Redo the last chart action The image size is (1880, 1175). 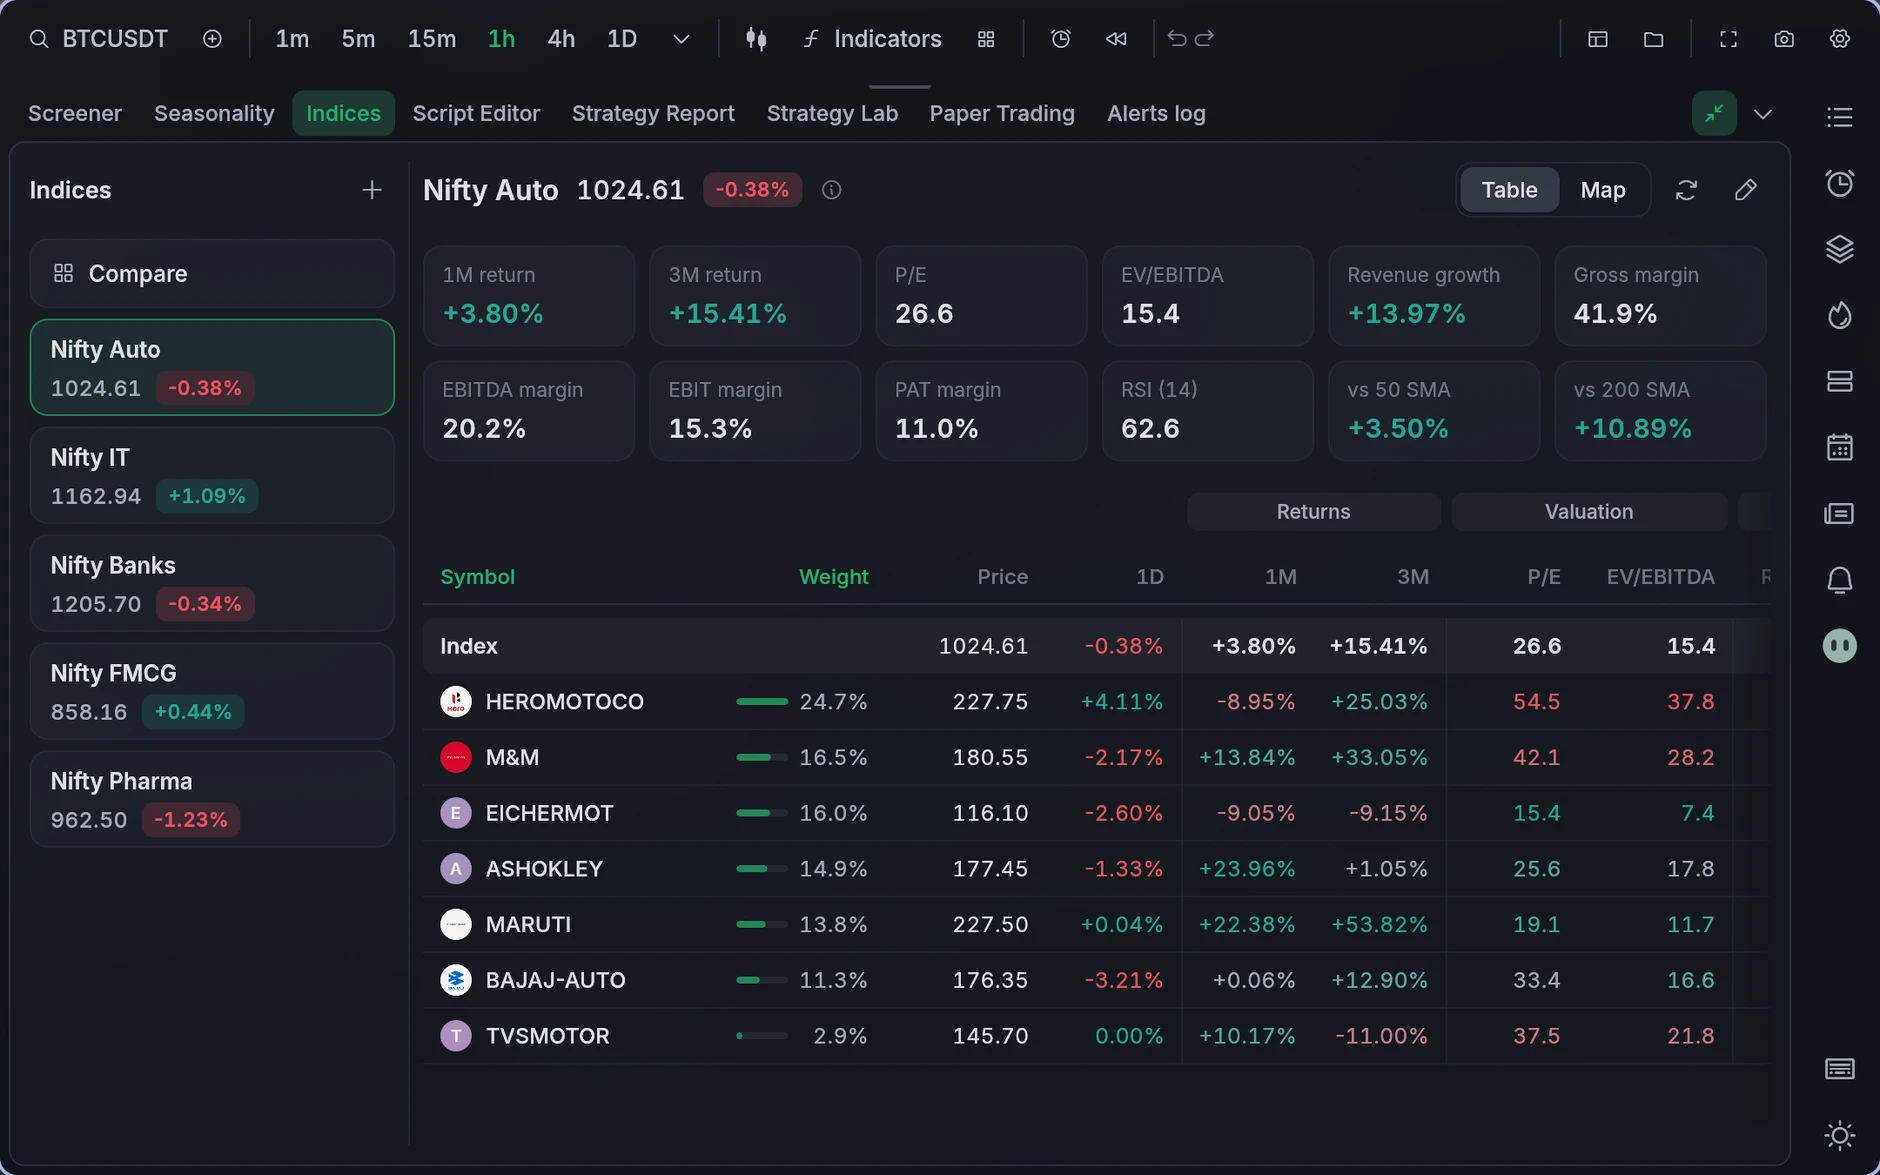pyautogui.click(x=1205, y=39)
